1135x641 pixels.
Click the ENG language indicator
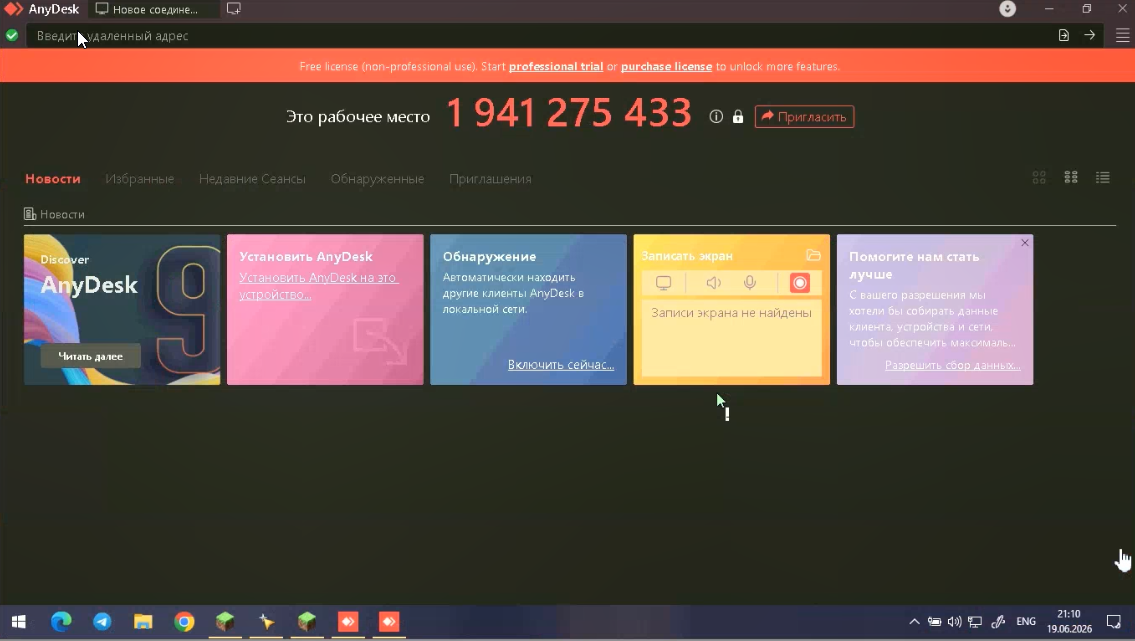pos(1026,621)
